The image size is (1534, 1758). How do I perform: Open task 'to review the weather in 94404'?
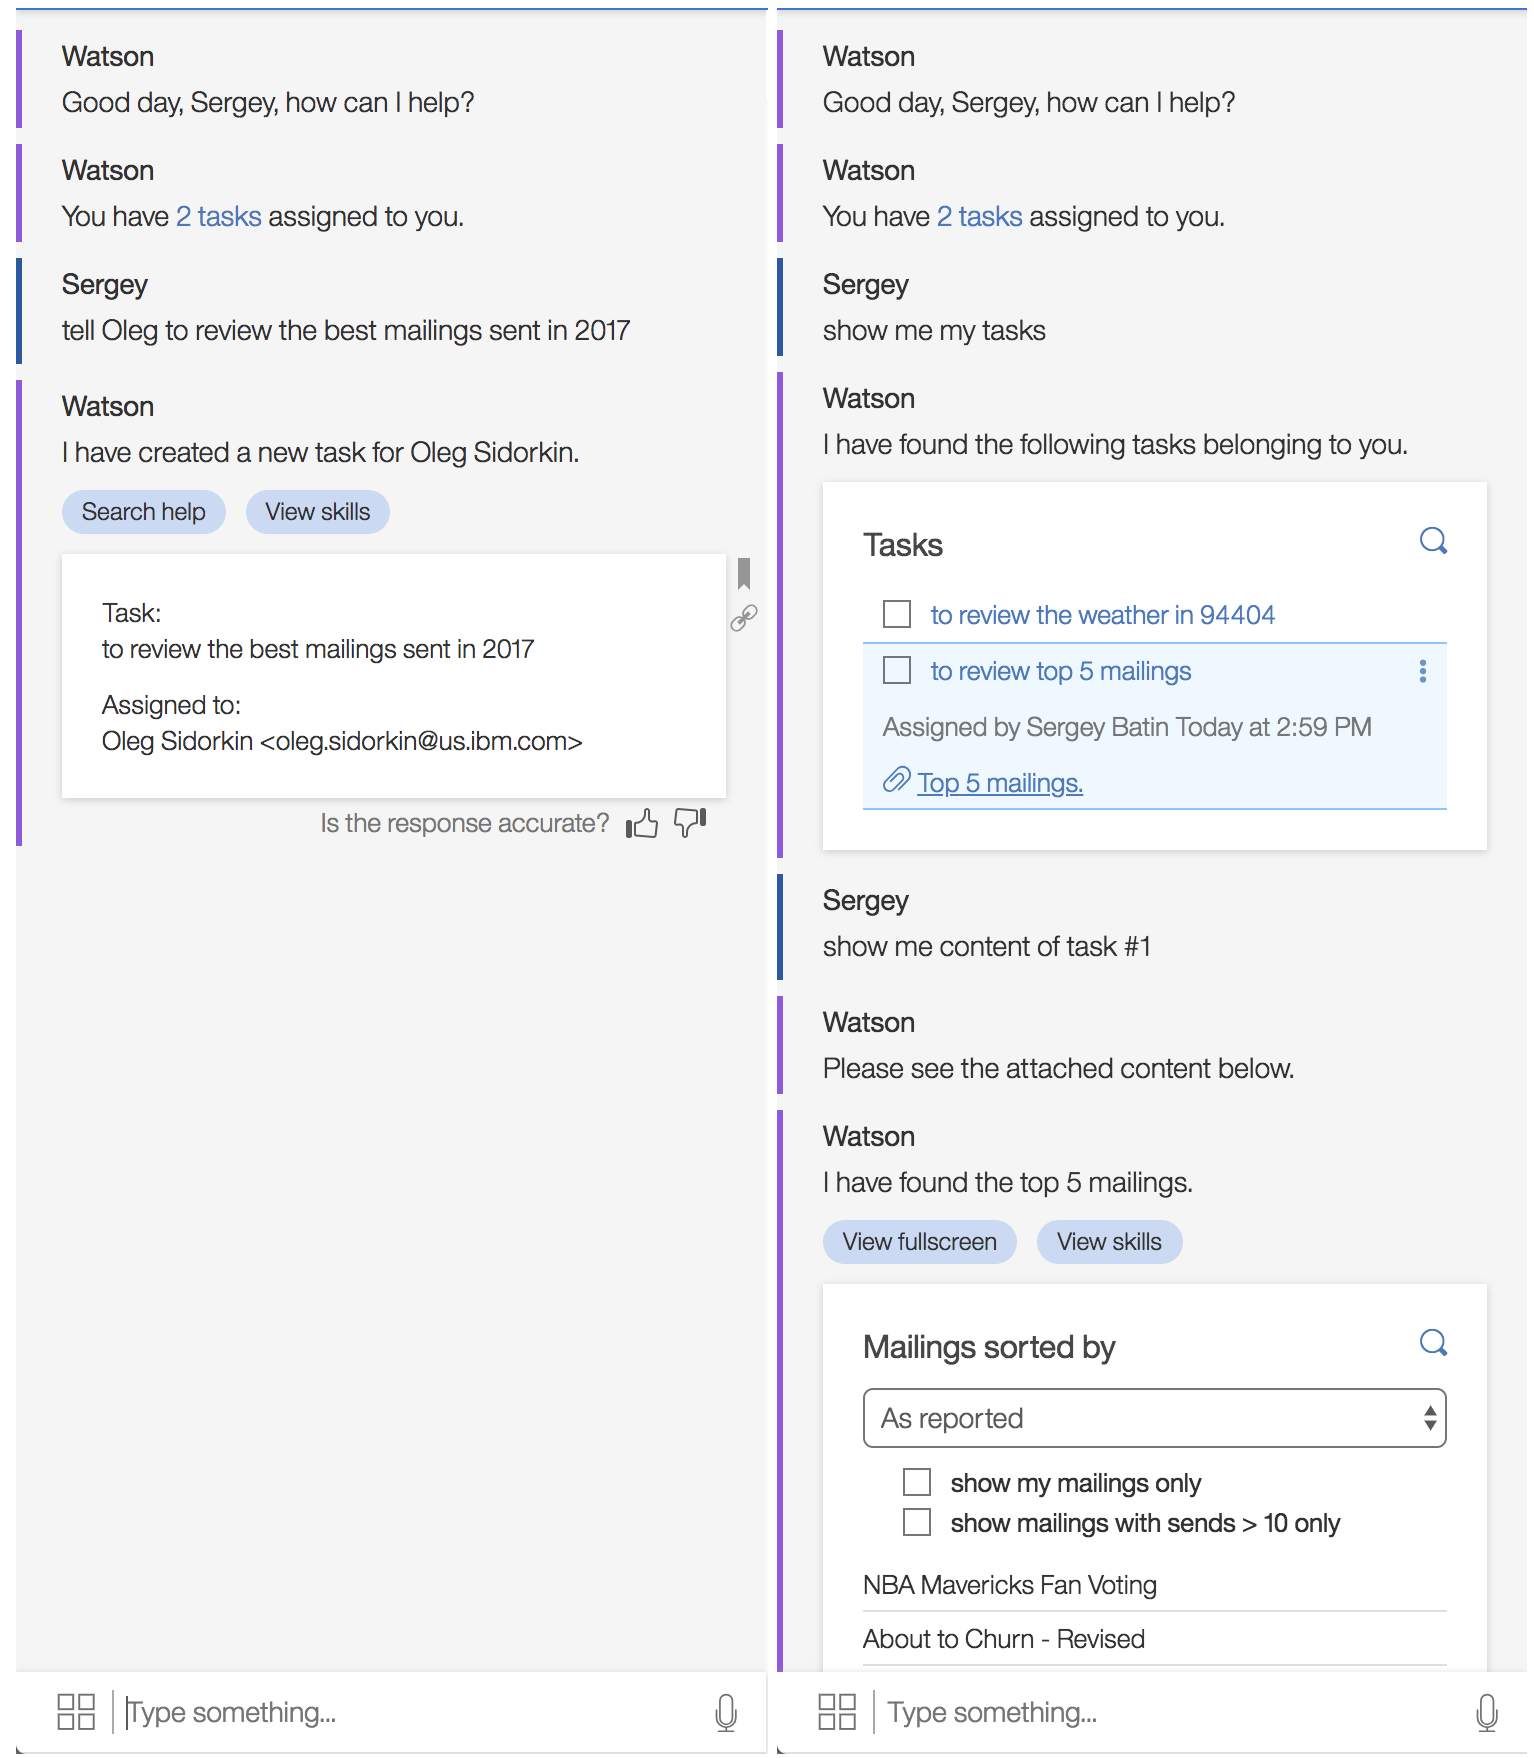(1102, 615)
